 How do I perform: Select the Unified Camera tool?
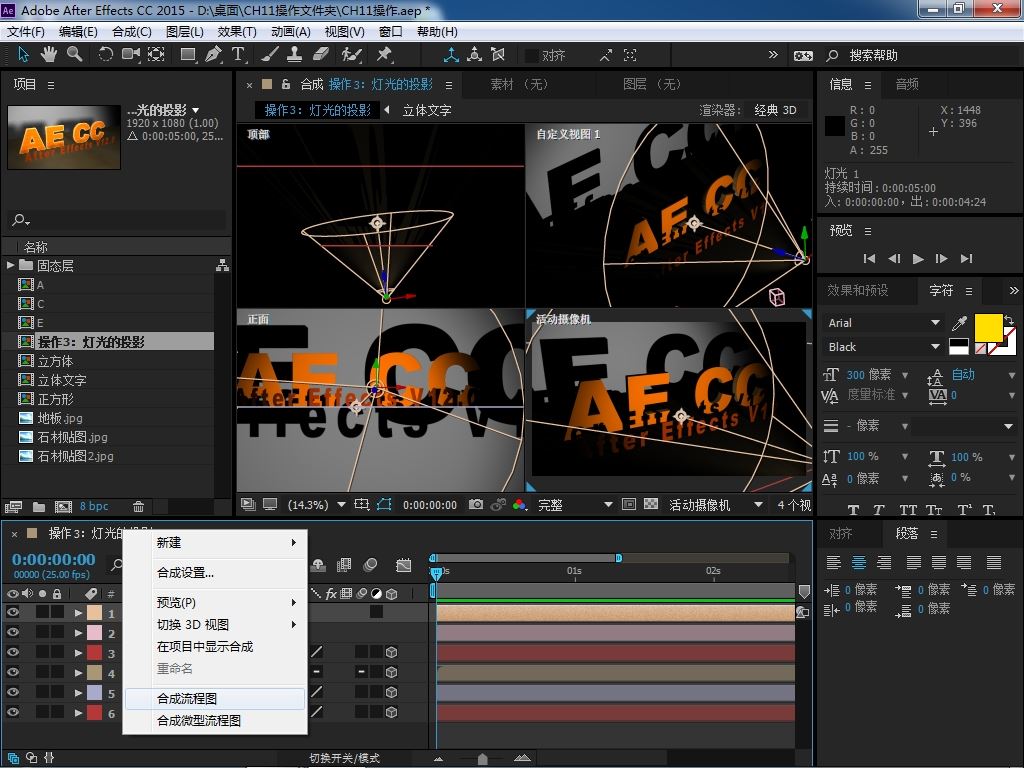(131, 55)
